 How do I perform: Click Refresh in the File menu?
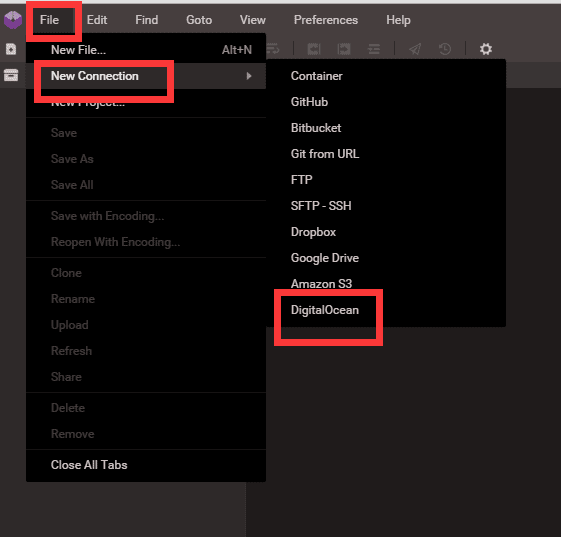point(146,351)
